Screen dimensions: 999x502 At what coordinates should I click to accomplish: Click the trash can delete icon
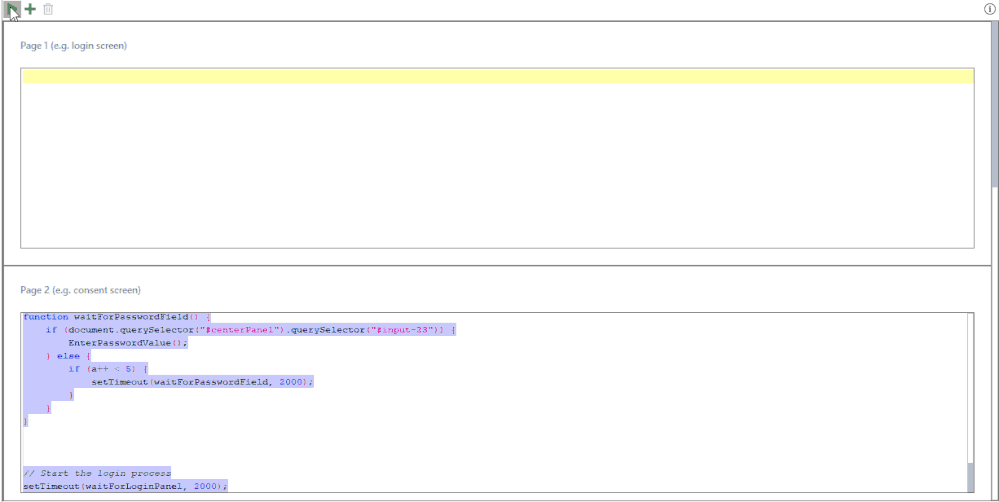click(48, 9)
